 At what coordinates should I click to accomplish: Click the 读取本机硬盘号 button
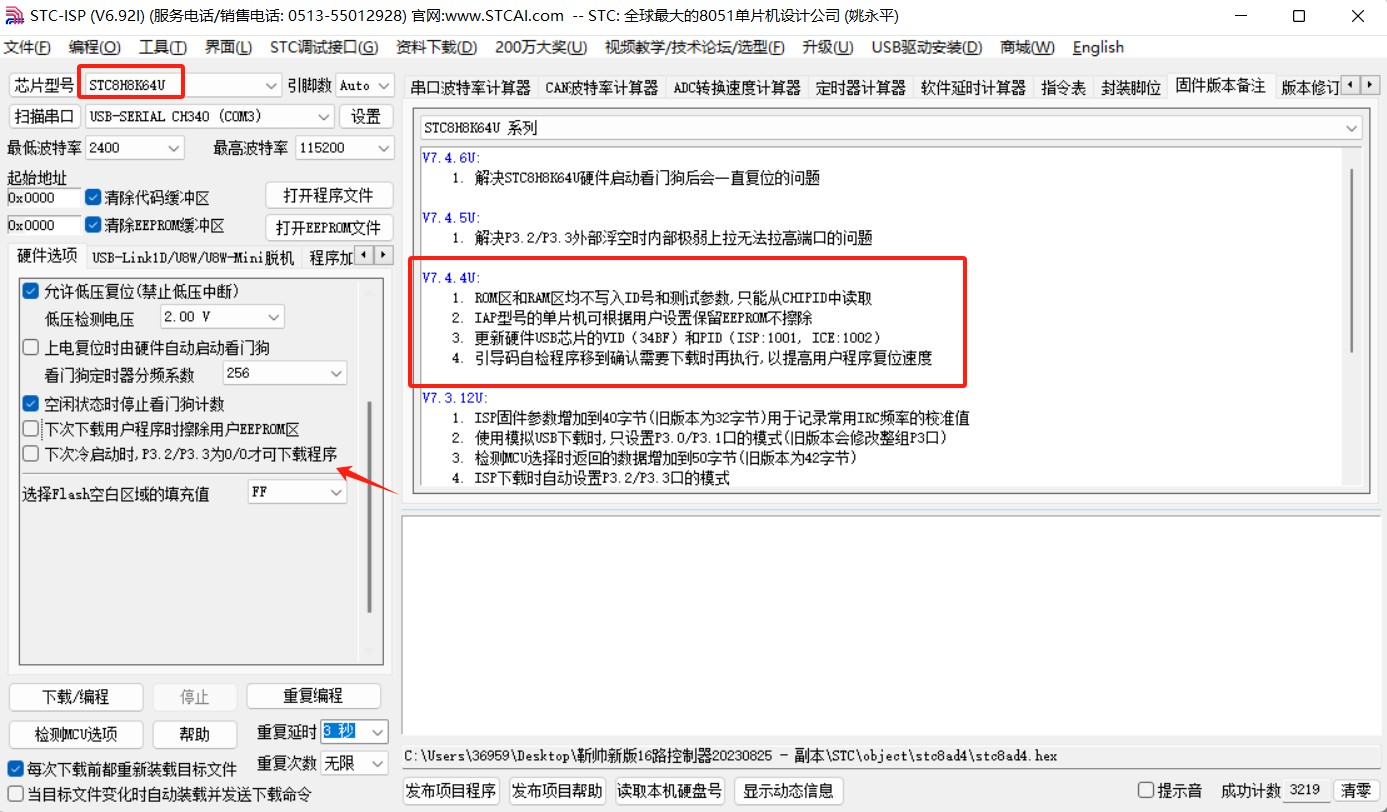[670, 790]
